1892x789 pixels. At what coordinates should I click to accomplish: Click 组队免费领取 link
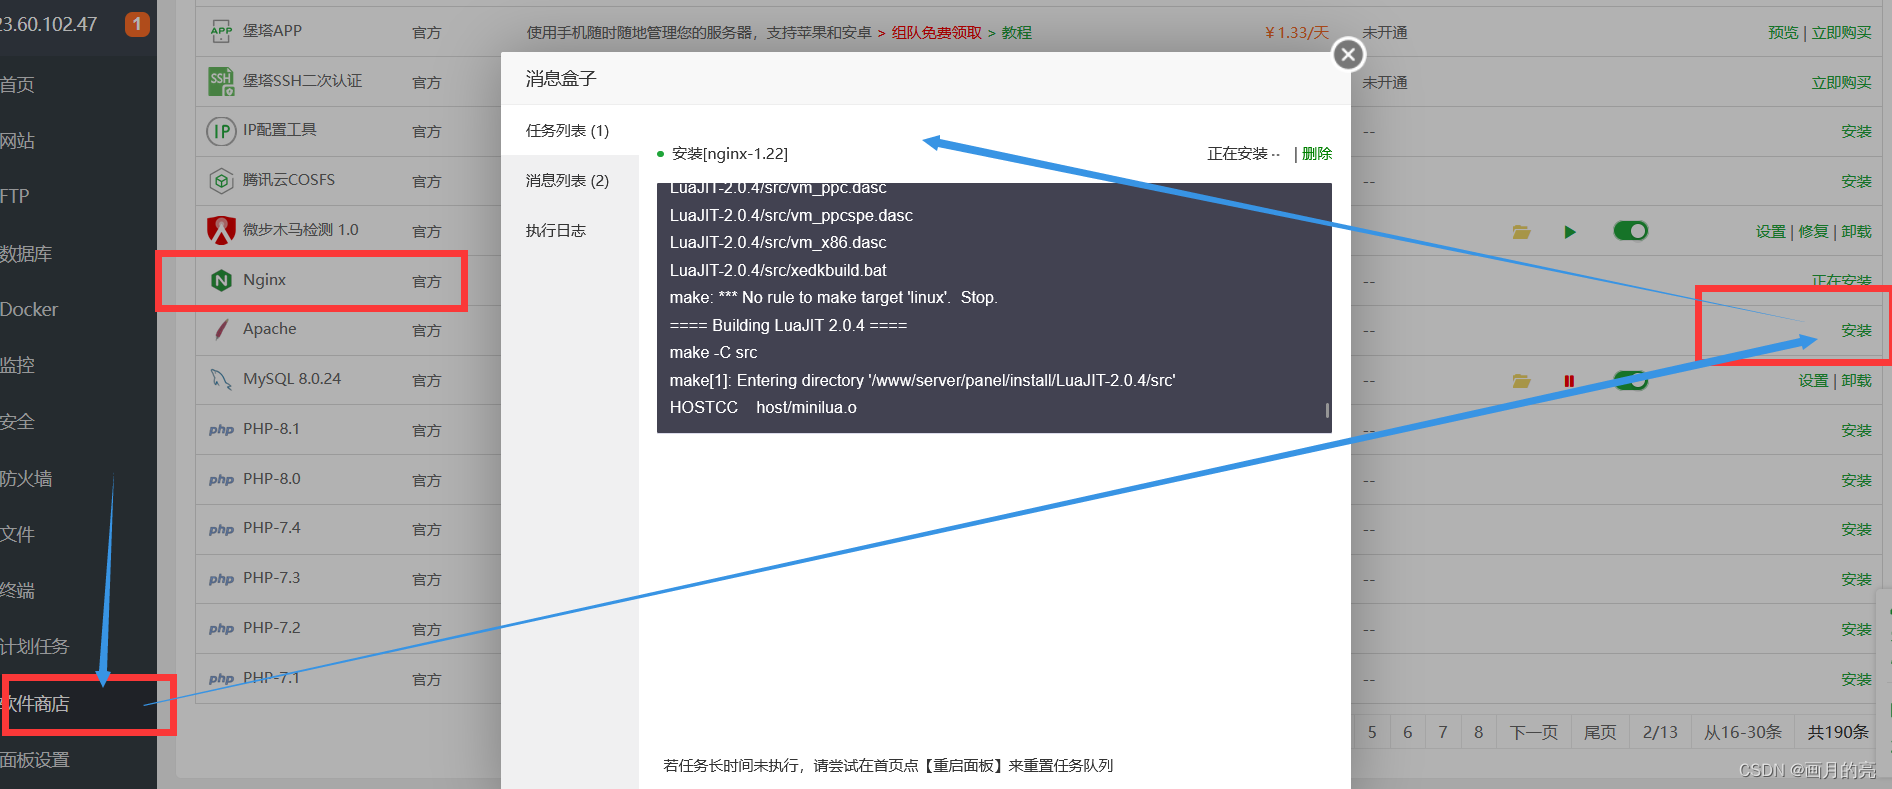[x=936, y=32]
